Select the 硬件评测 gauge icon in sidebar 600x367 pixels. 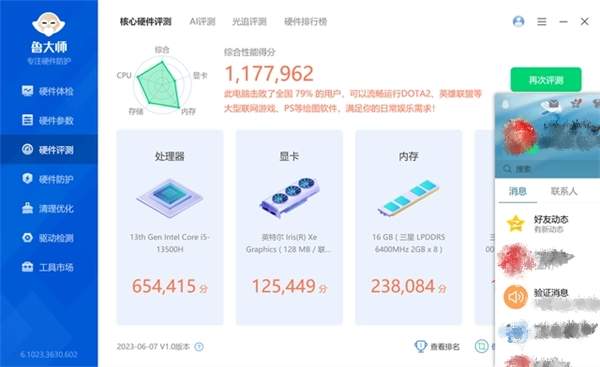point(28,149)
